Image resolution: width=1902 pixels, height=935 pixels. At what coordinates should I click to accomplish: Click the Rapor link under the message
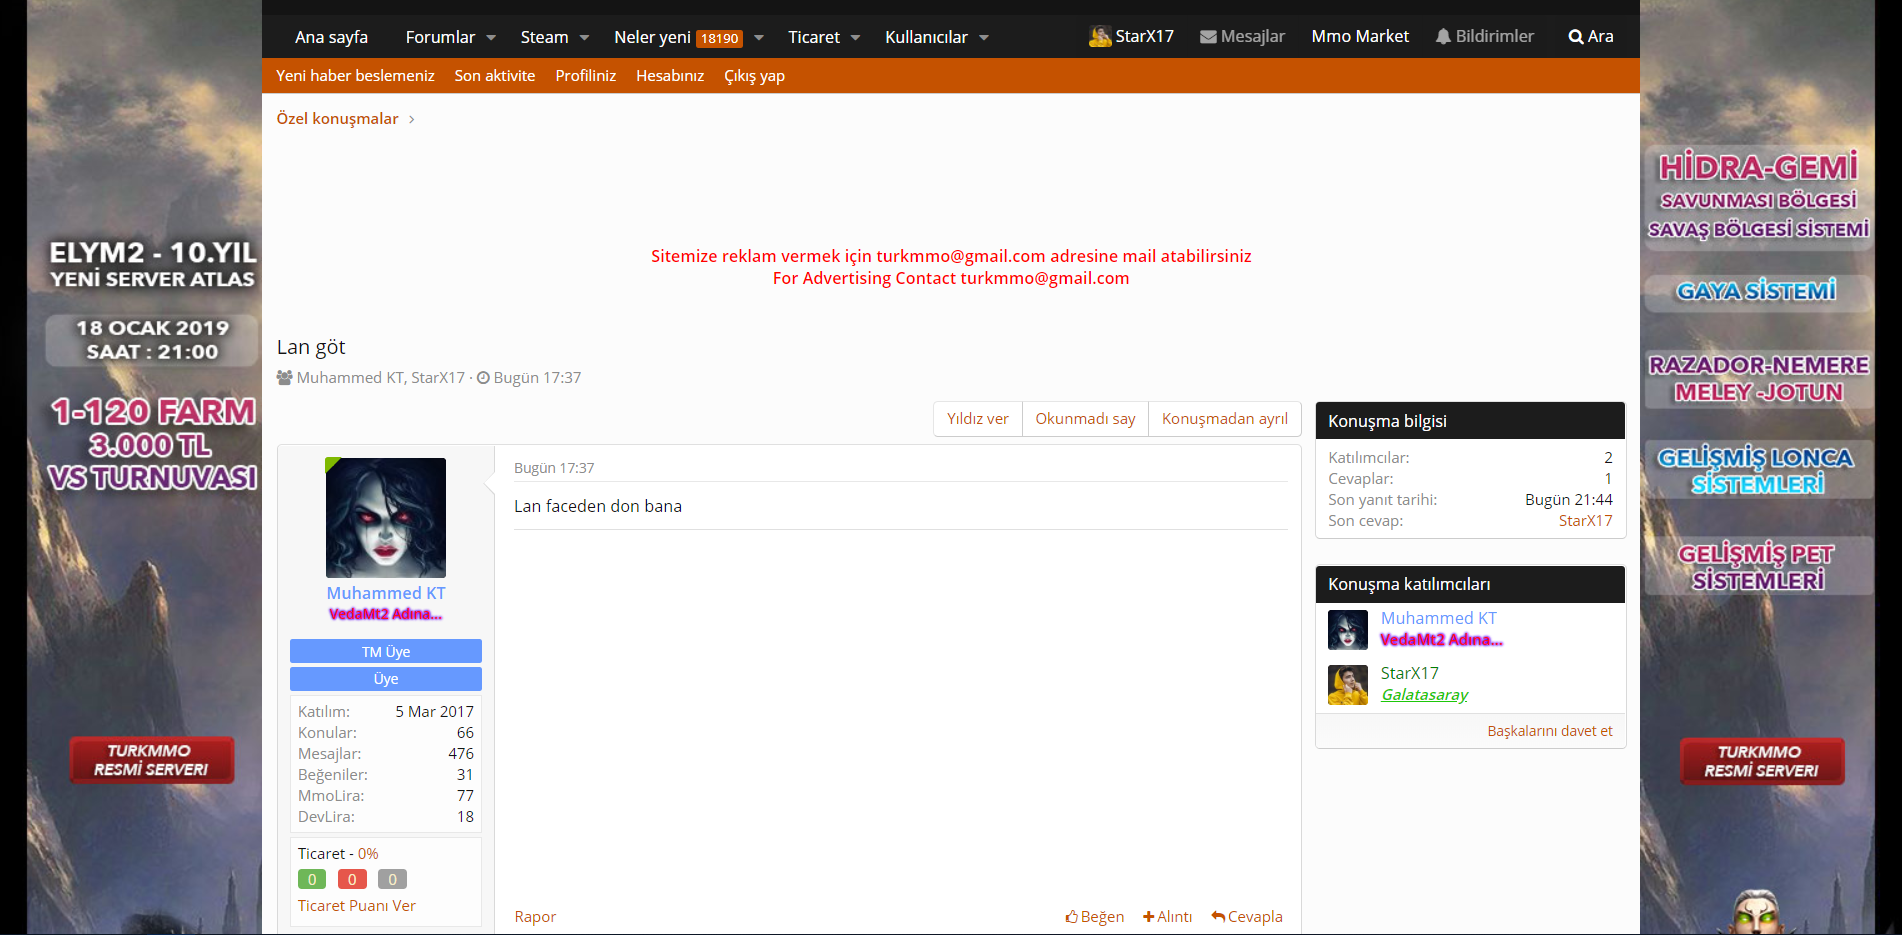(535, 917)
